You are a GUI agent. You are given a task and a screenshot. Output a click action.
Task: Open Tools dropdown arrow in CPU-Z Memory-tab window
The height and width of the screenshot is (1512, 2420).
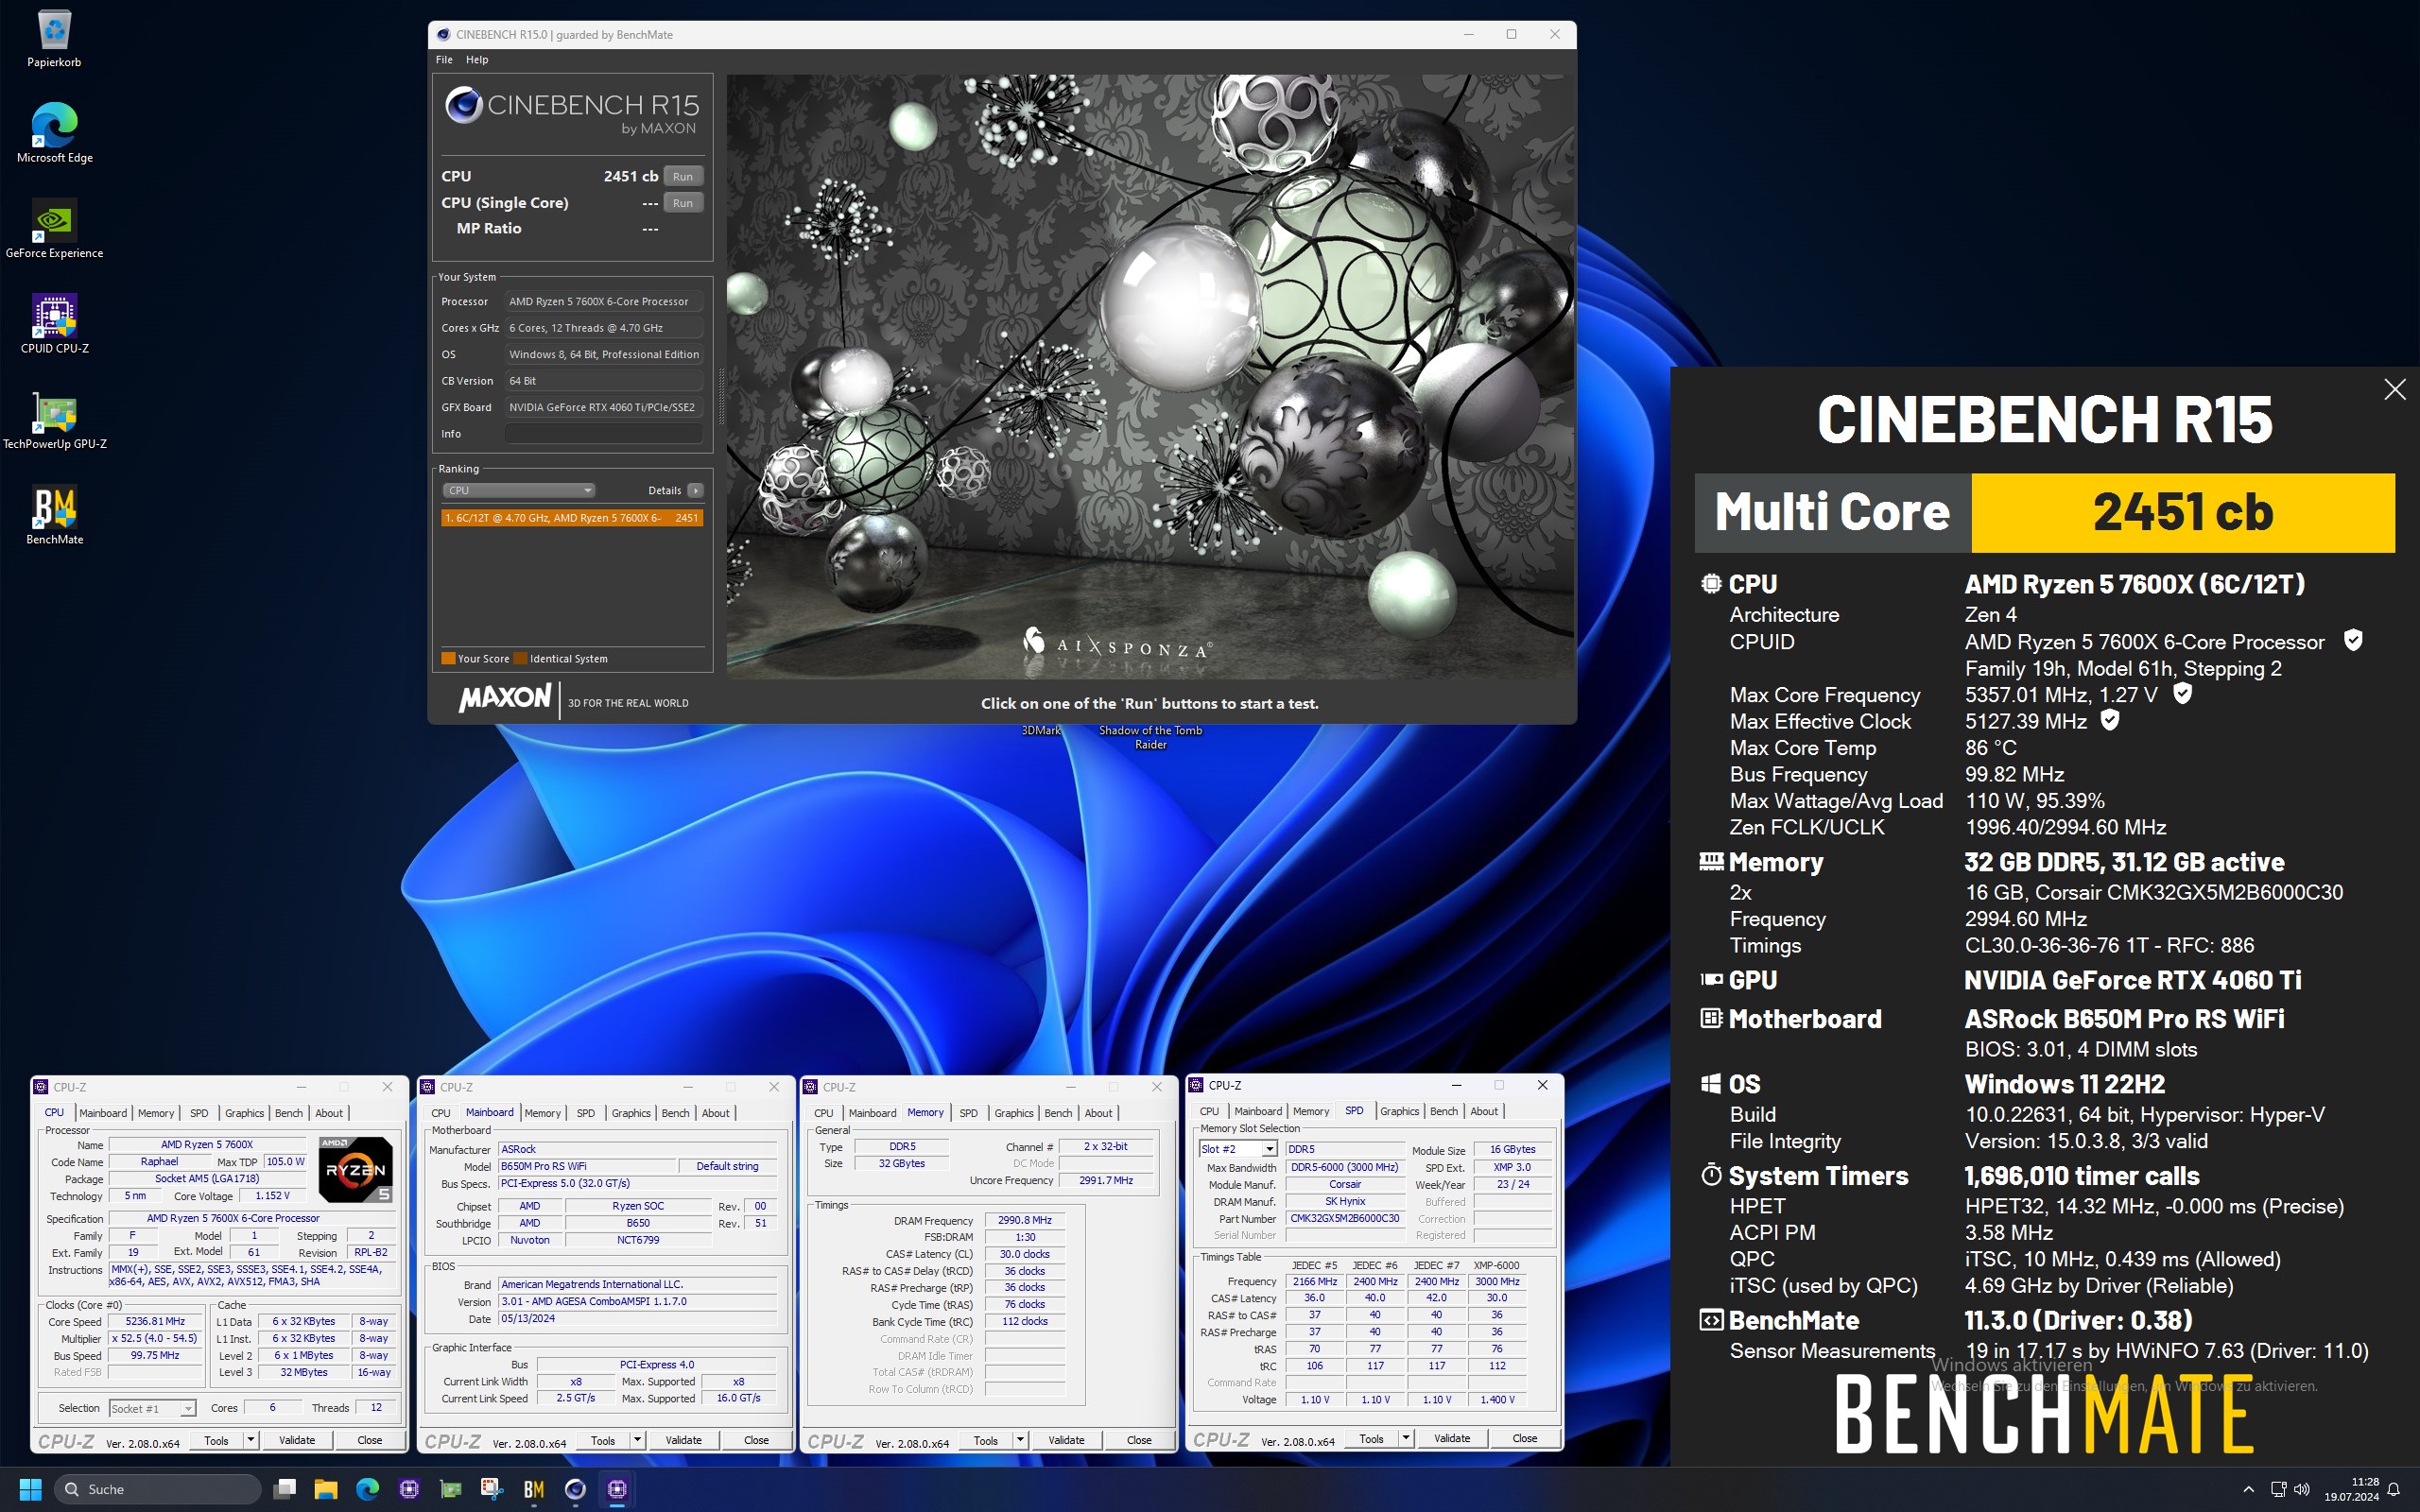click(x=1020, y=1440)
